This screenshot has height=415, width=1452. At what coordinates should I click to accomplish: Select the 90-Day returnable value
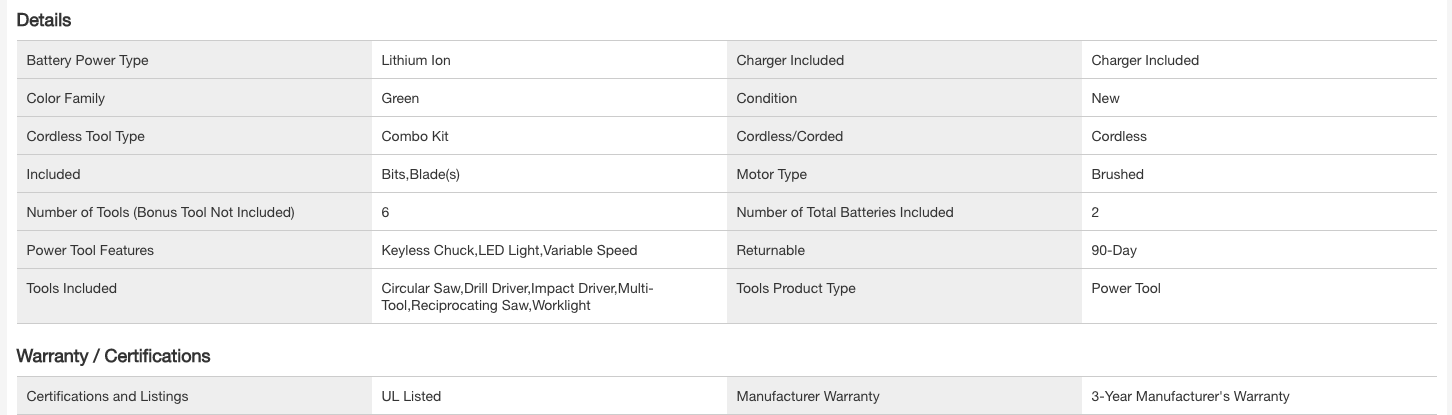[1114, 250]
